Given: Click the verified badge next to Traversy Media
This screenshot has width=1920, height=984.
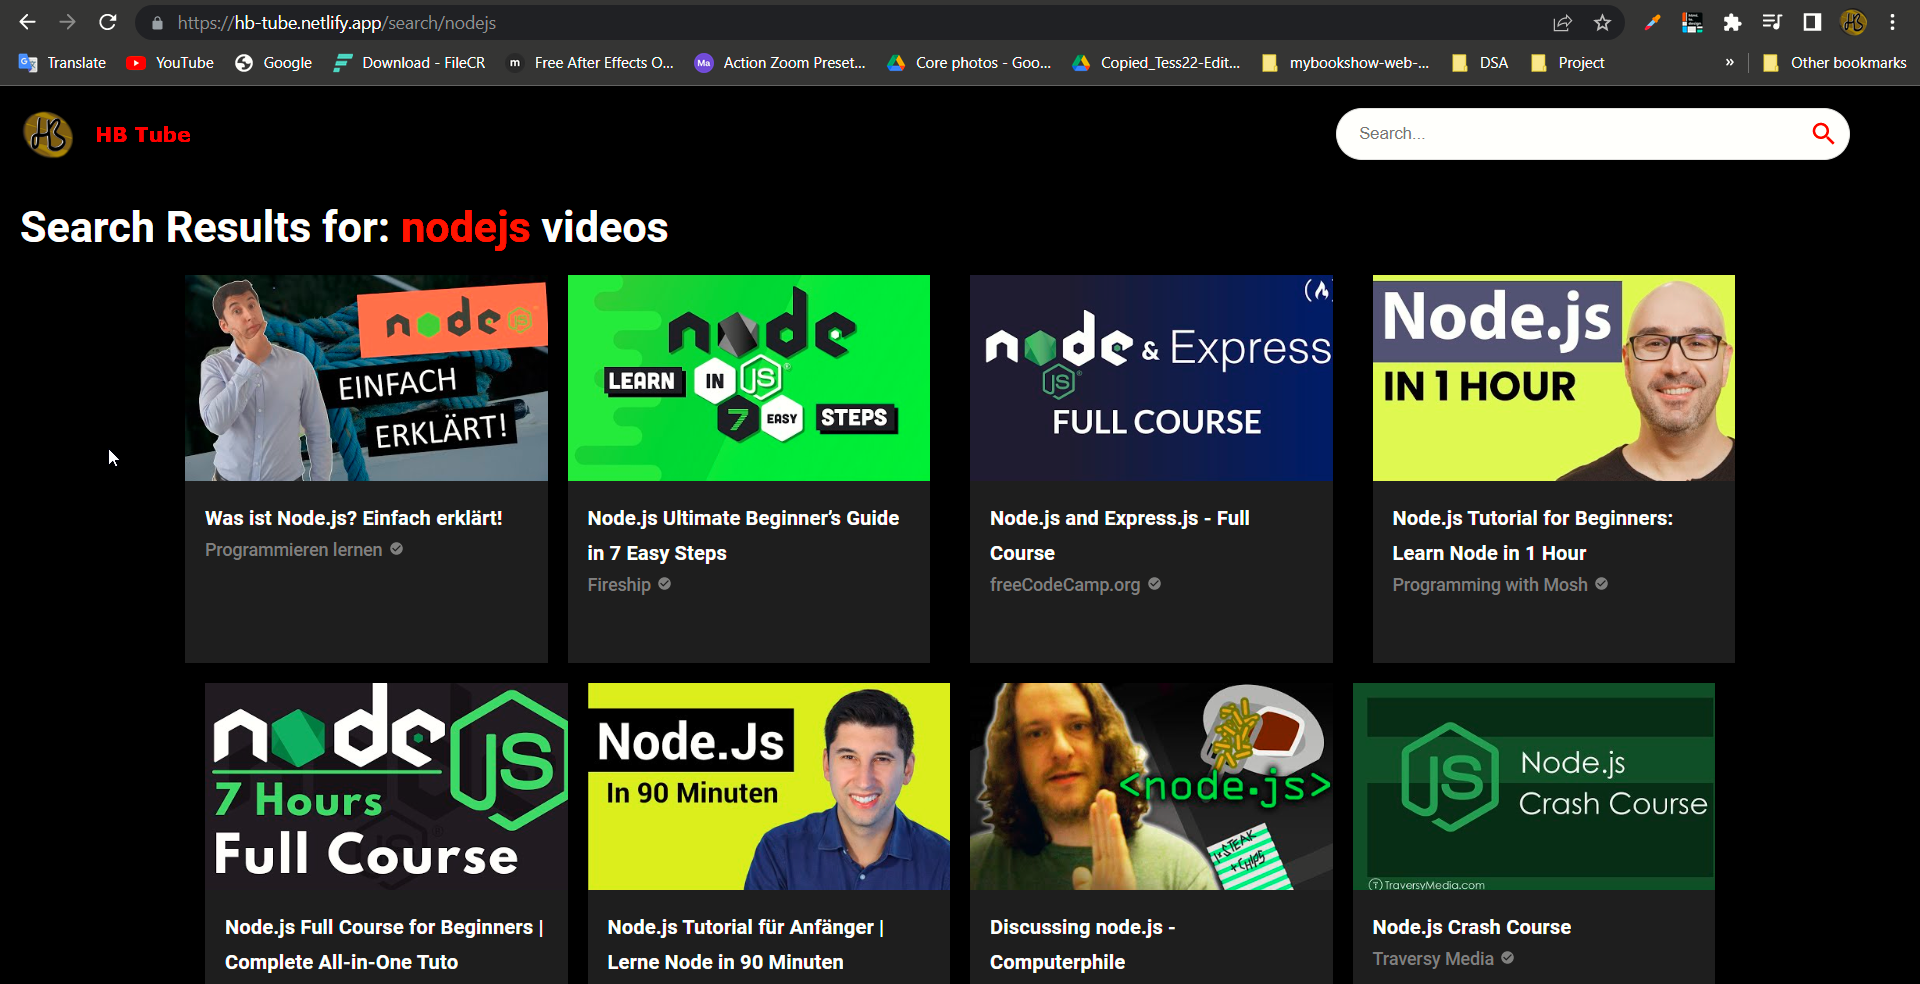Looking at the screenshot, I should (1507, 958).
